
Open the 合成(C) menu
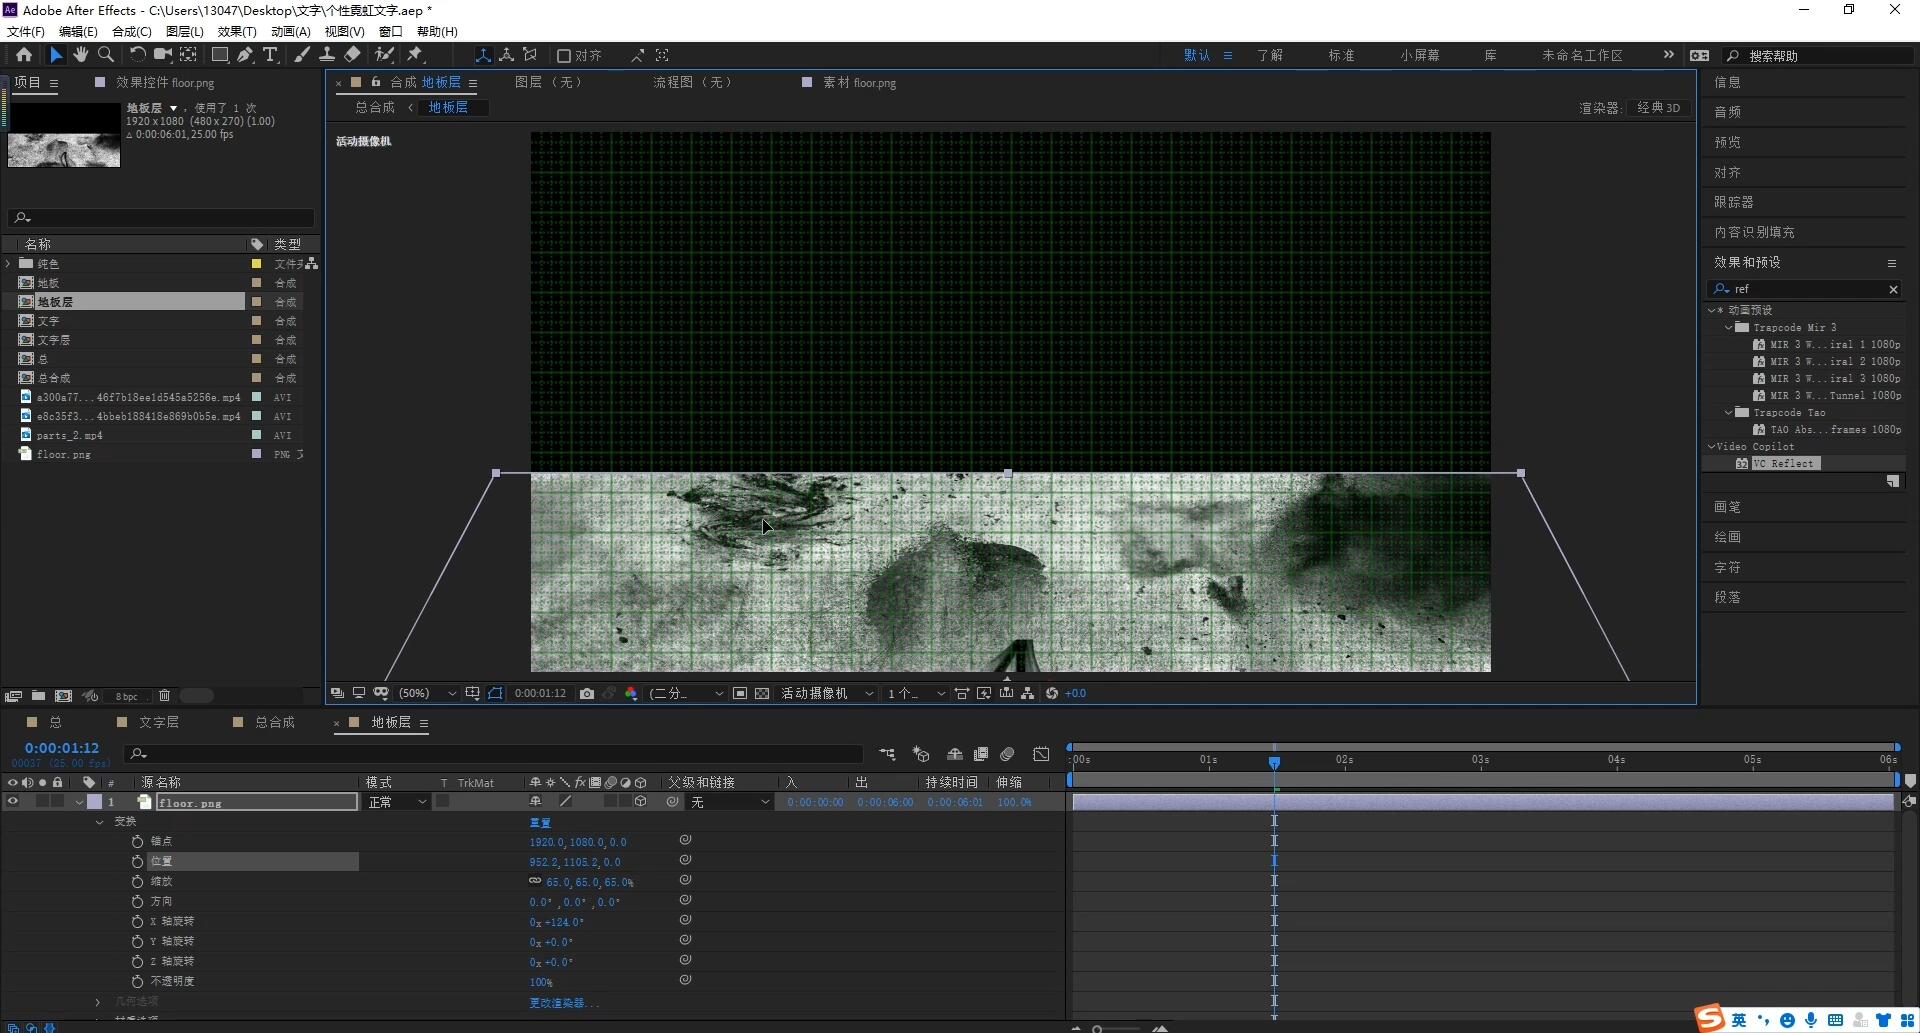[132, 32]
